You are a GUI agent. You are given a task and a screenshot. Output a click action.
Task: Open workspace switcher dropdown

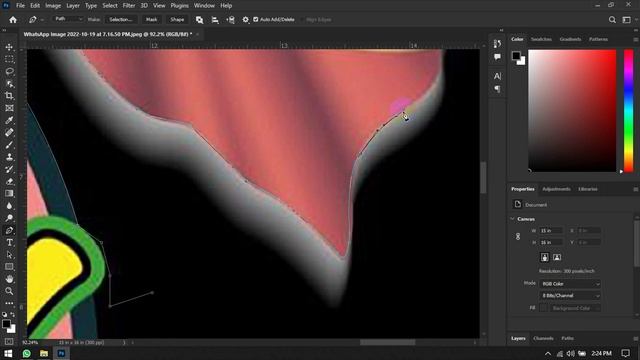coord(627,20)
